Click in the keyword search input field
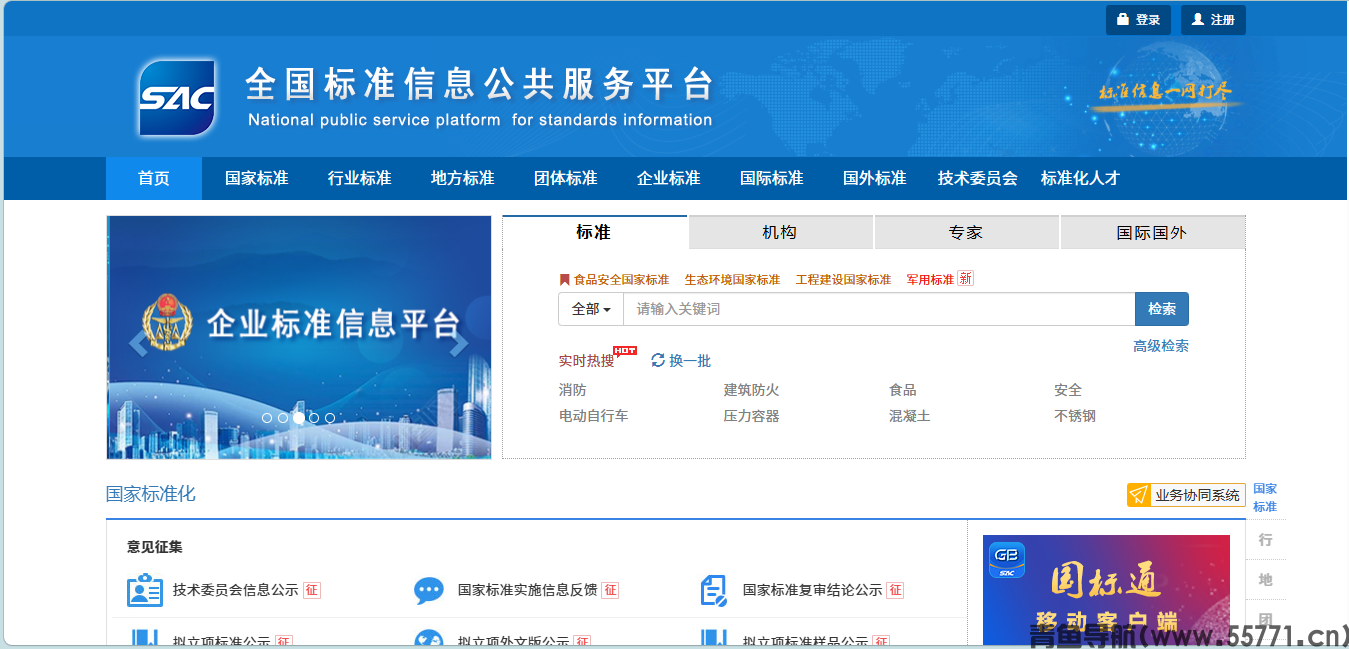This screenshot has height=649, width=1349. click(x=879, y=309)
